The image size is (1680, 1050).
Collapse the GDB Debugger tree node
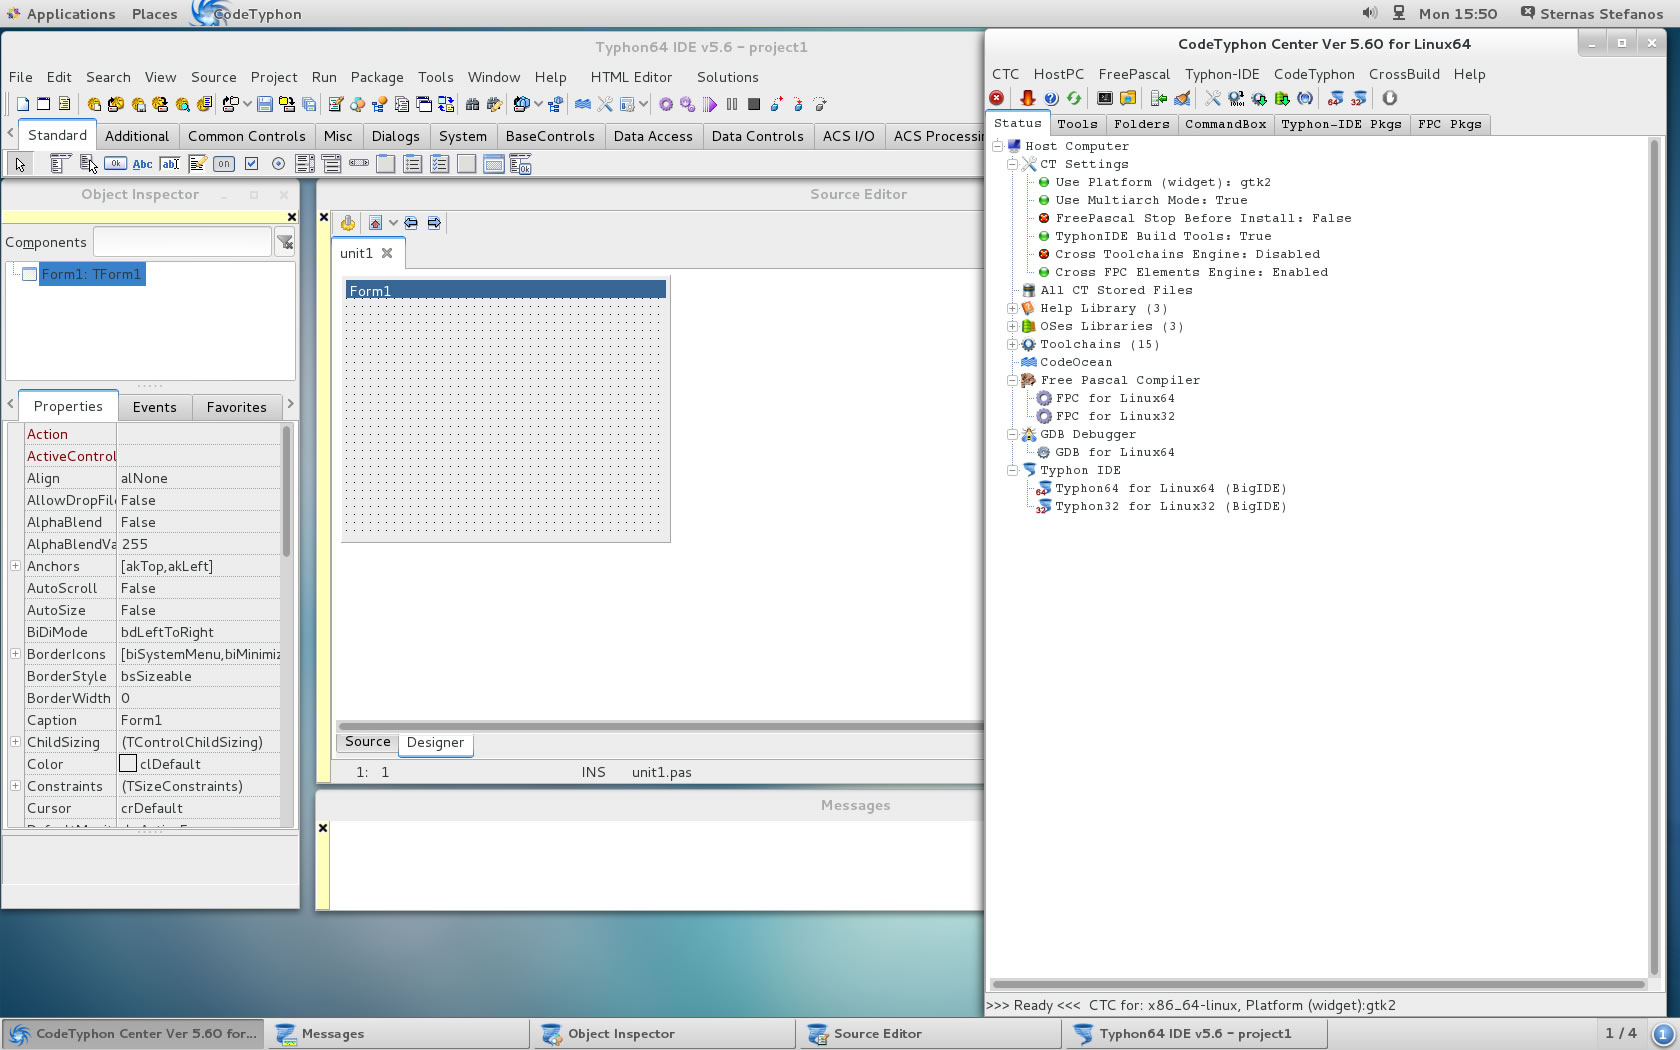[x=1012, y=434]
